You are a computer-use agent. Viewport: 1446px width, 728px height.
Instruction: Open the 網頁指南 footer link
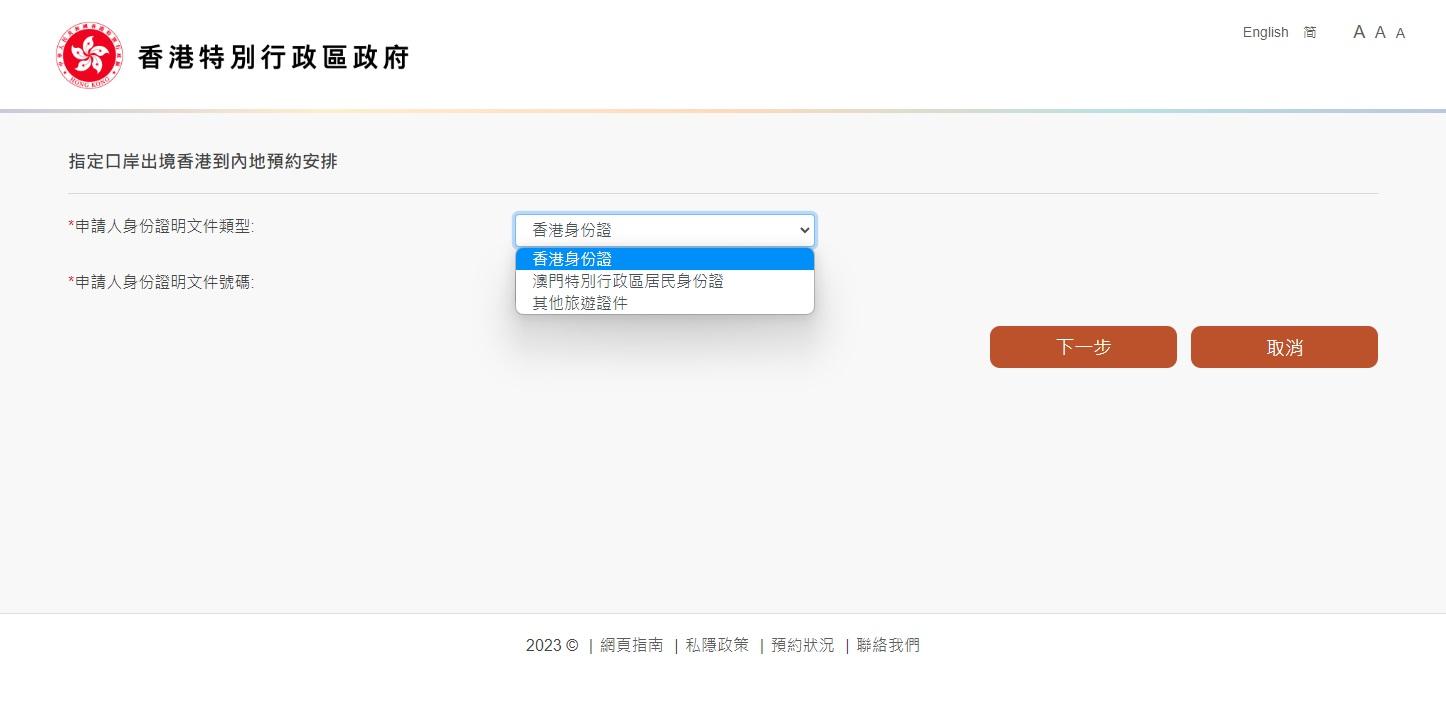tap(631, 645)
